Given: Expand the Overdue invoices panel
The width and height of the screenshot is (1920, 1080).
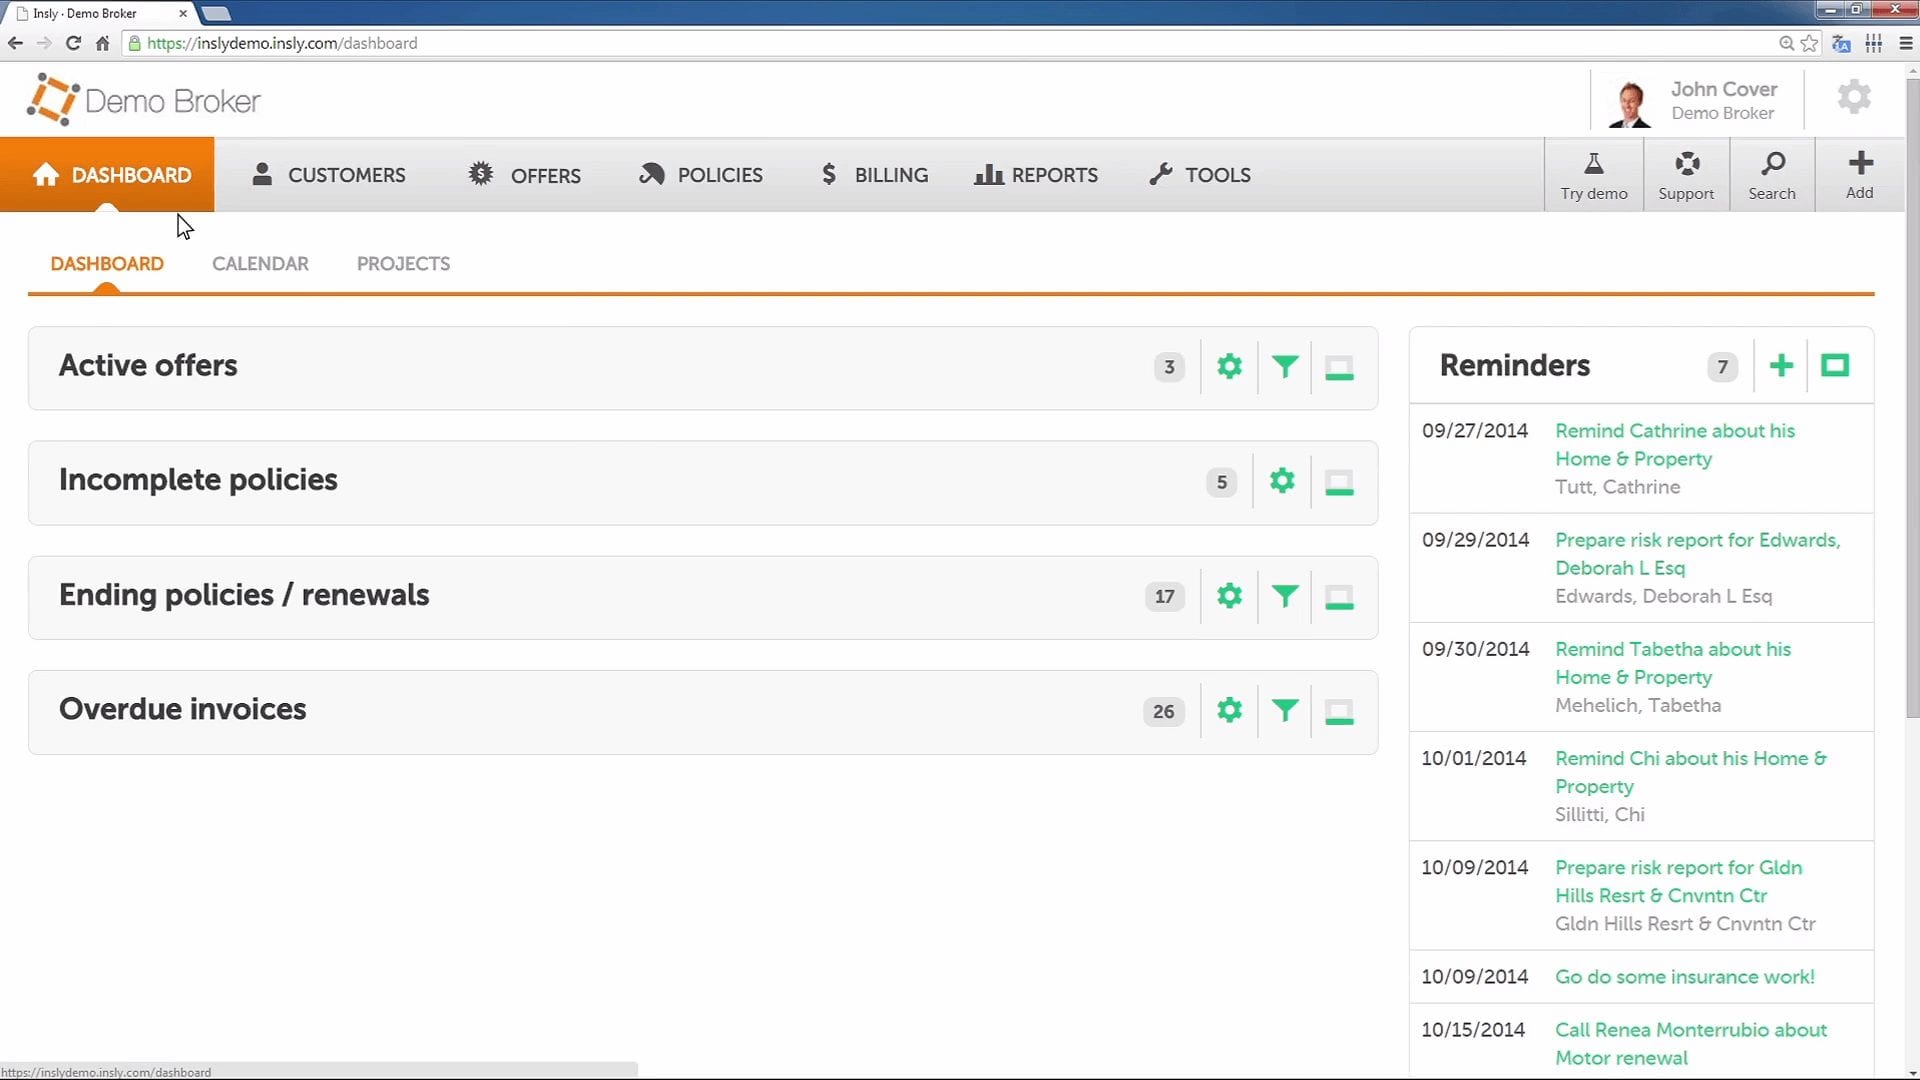Looking at the screenshot, I should click(x=1339, y=712).
